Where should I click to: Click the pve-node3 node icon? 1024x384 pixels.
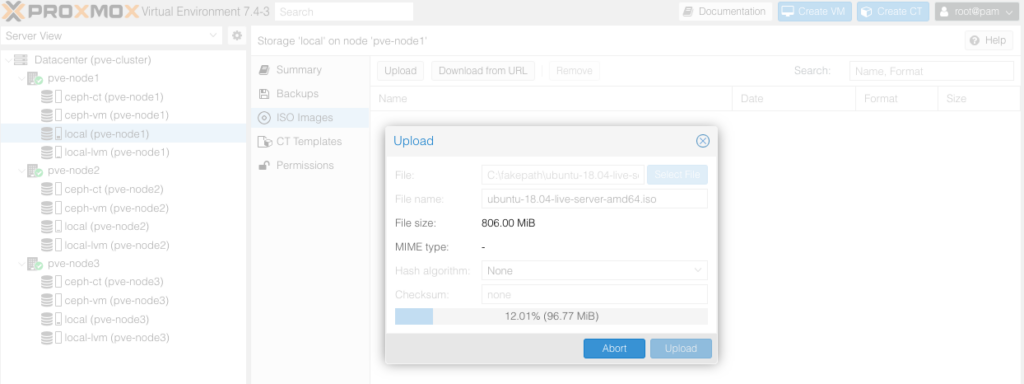[x=35, y=264]
